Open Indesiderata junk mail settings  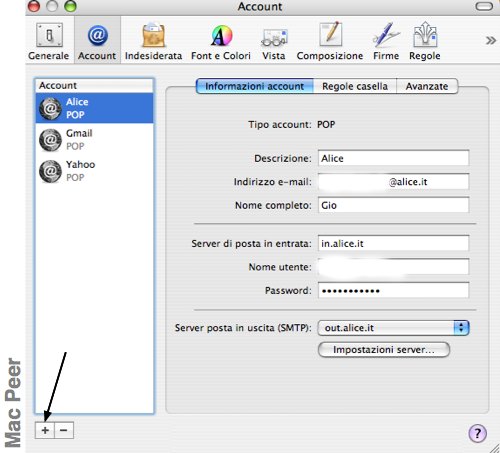tap(153, 42)
